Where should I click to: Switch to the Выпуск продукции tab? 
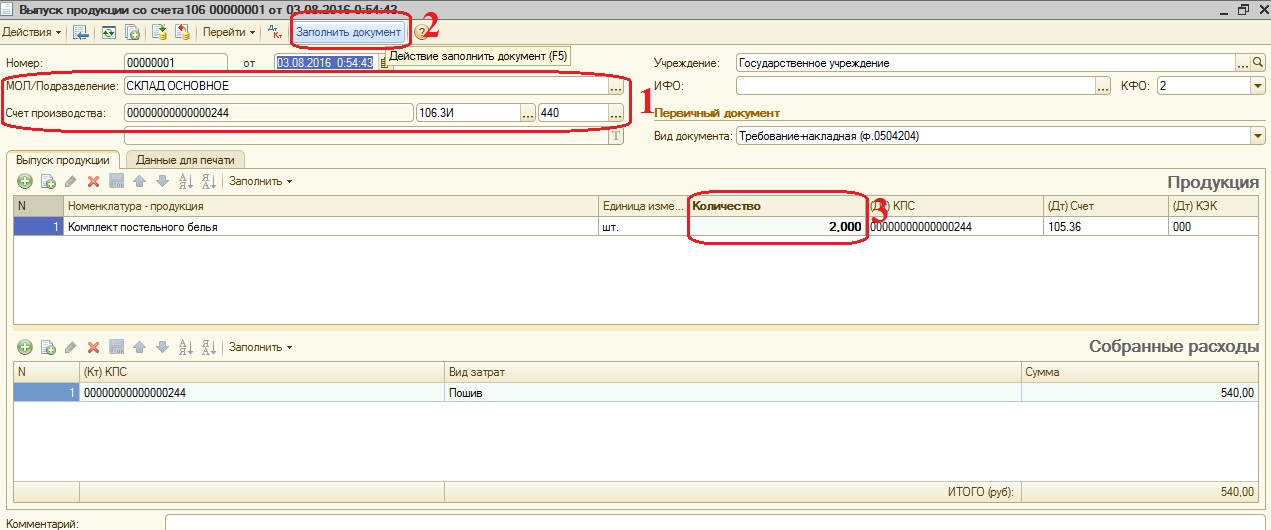(63, 159)
